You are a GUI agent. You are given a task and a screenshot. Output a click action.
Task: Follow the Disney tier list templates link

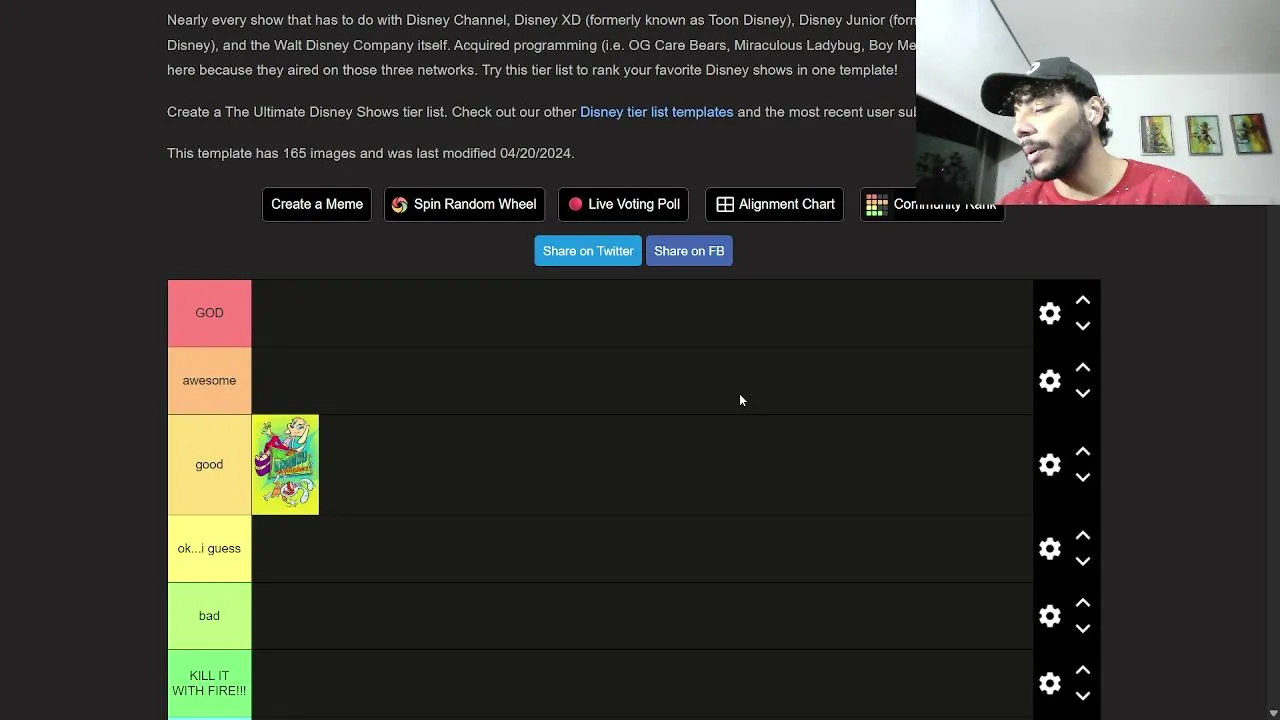pos(656,112)
